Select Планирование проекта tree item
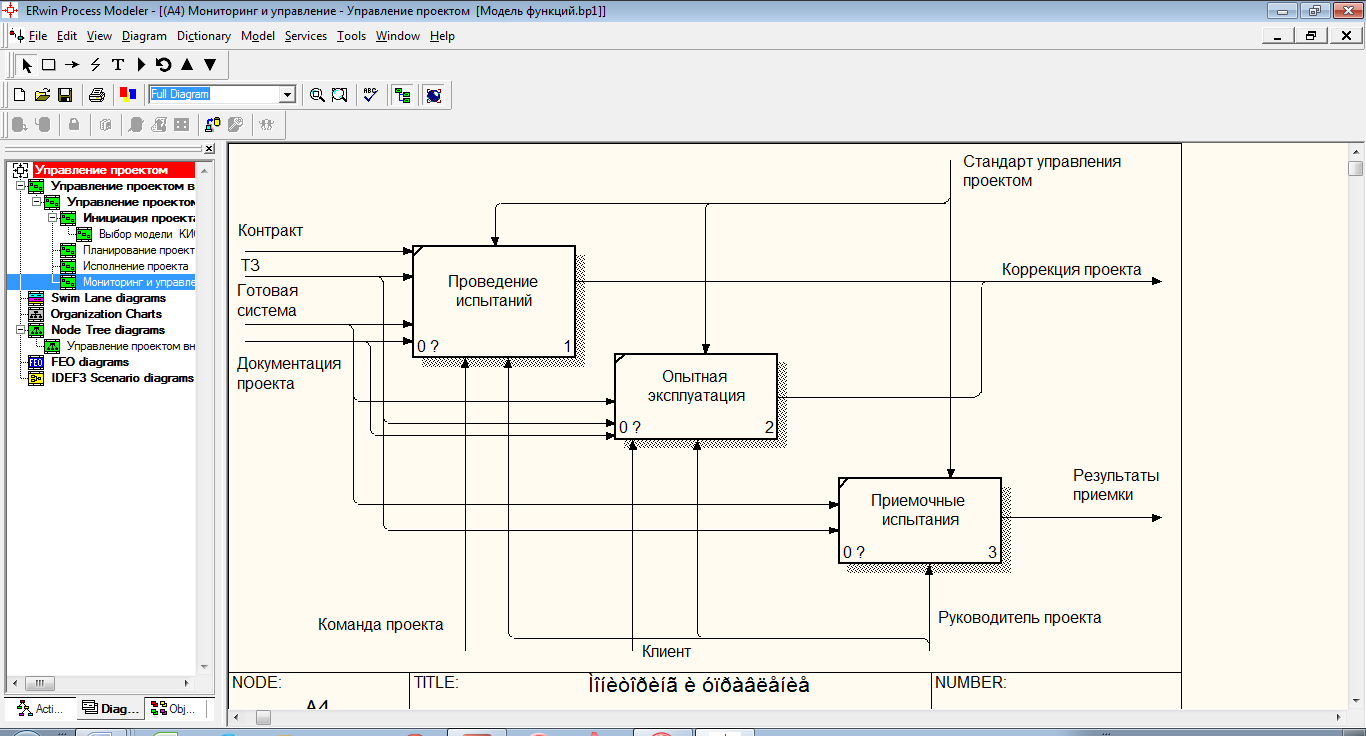Viewport: 1366px width, 736px height. pyautogui.click(x=138, y=250)
